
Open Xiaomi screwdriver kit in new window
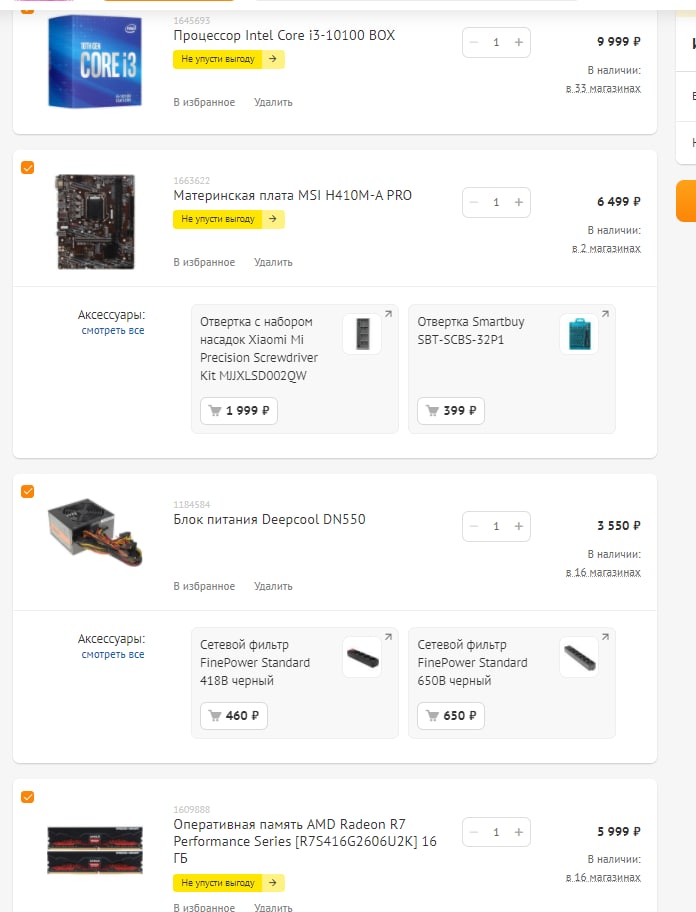(x=388, y=314)
